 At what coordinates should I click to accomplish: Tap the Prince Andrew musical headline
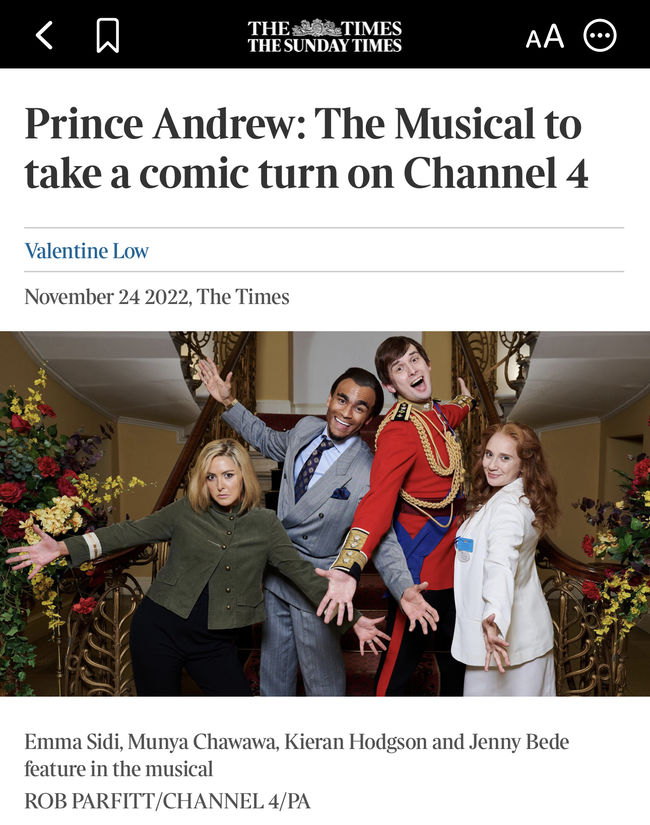[x=306, y=148]
